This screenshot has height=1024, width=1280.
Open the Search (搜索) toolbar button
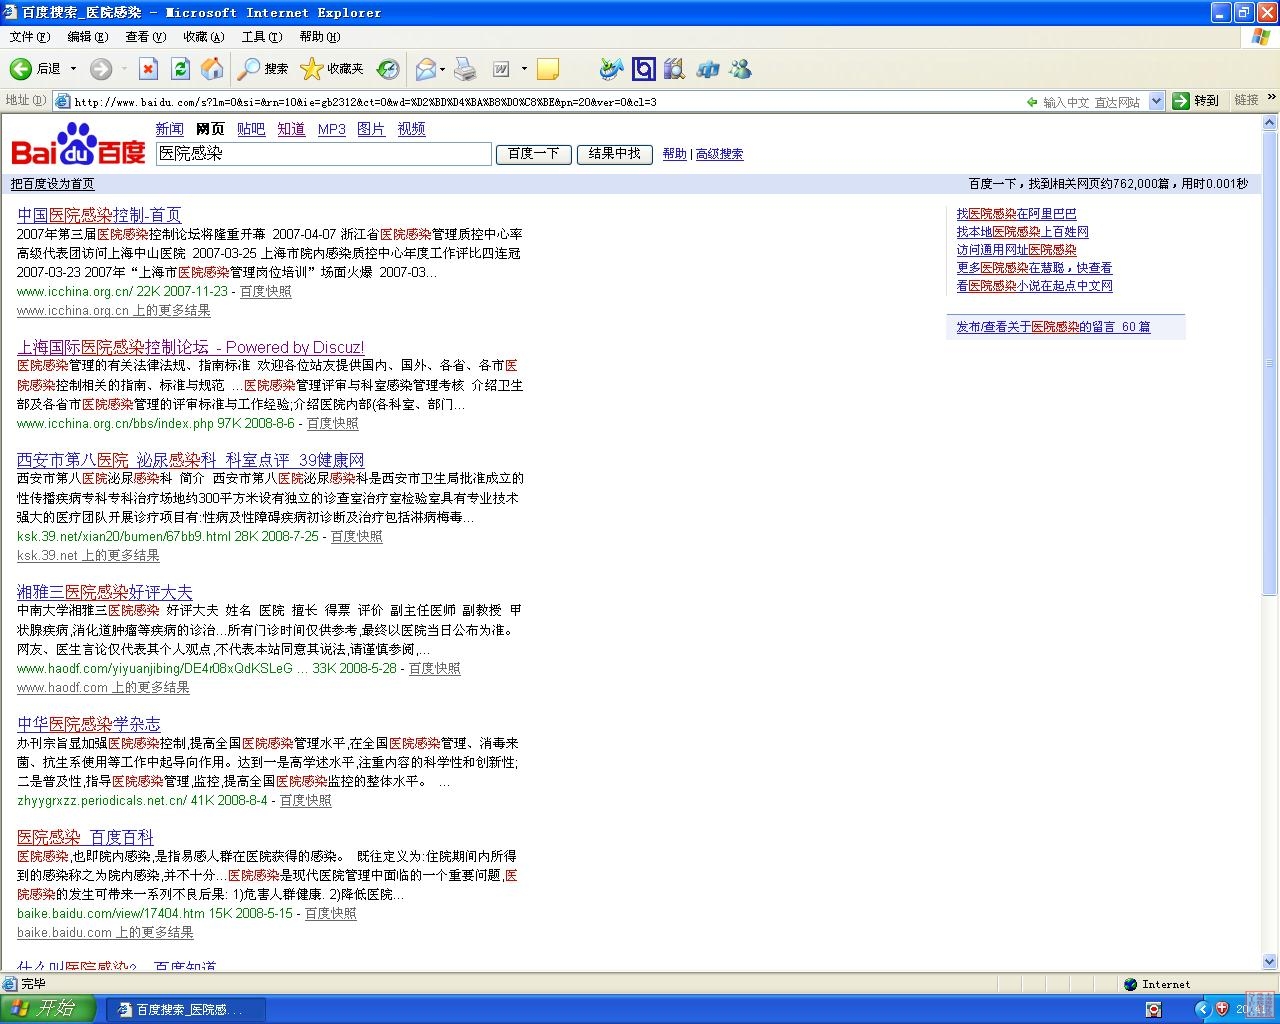[x=263, y=69]
